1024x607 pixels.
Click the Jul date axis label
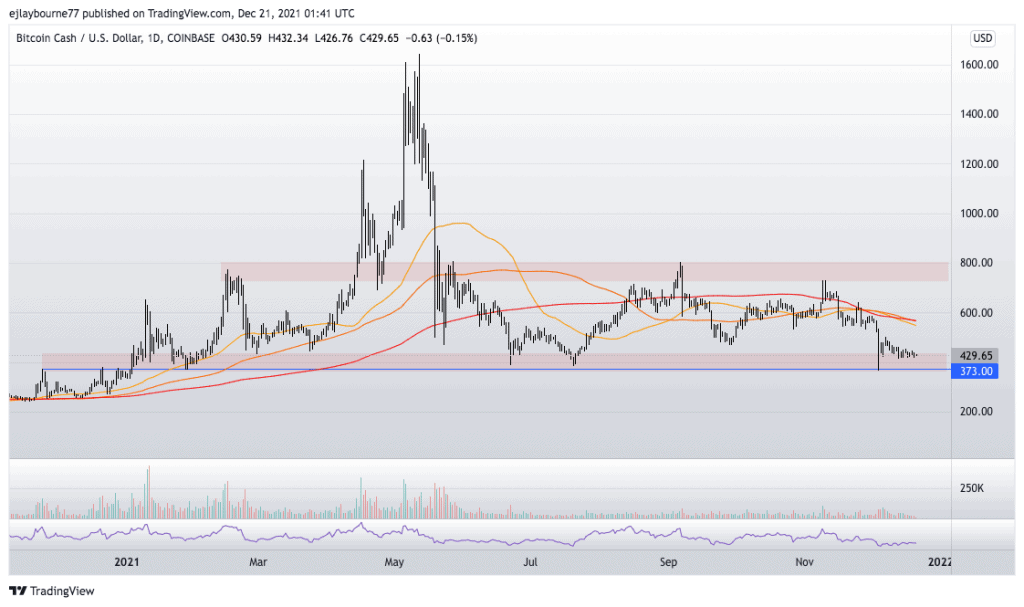point(530,562)
